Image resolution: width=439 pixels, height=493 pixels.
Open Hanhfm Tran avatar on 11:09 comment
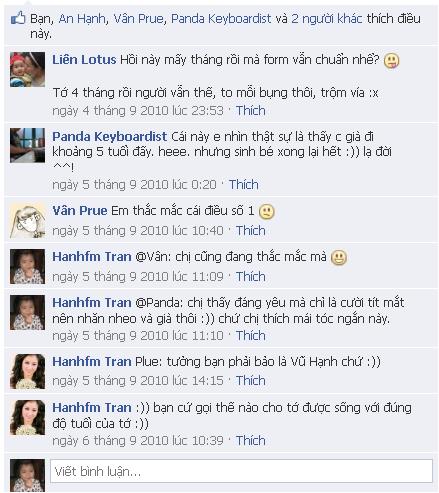coord(27,267)
